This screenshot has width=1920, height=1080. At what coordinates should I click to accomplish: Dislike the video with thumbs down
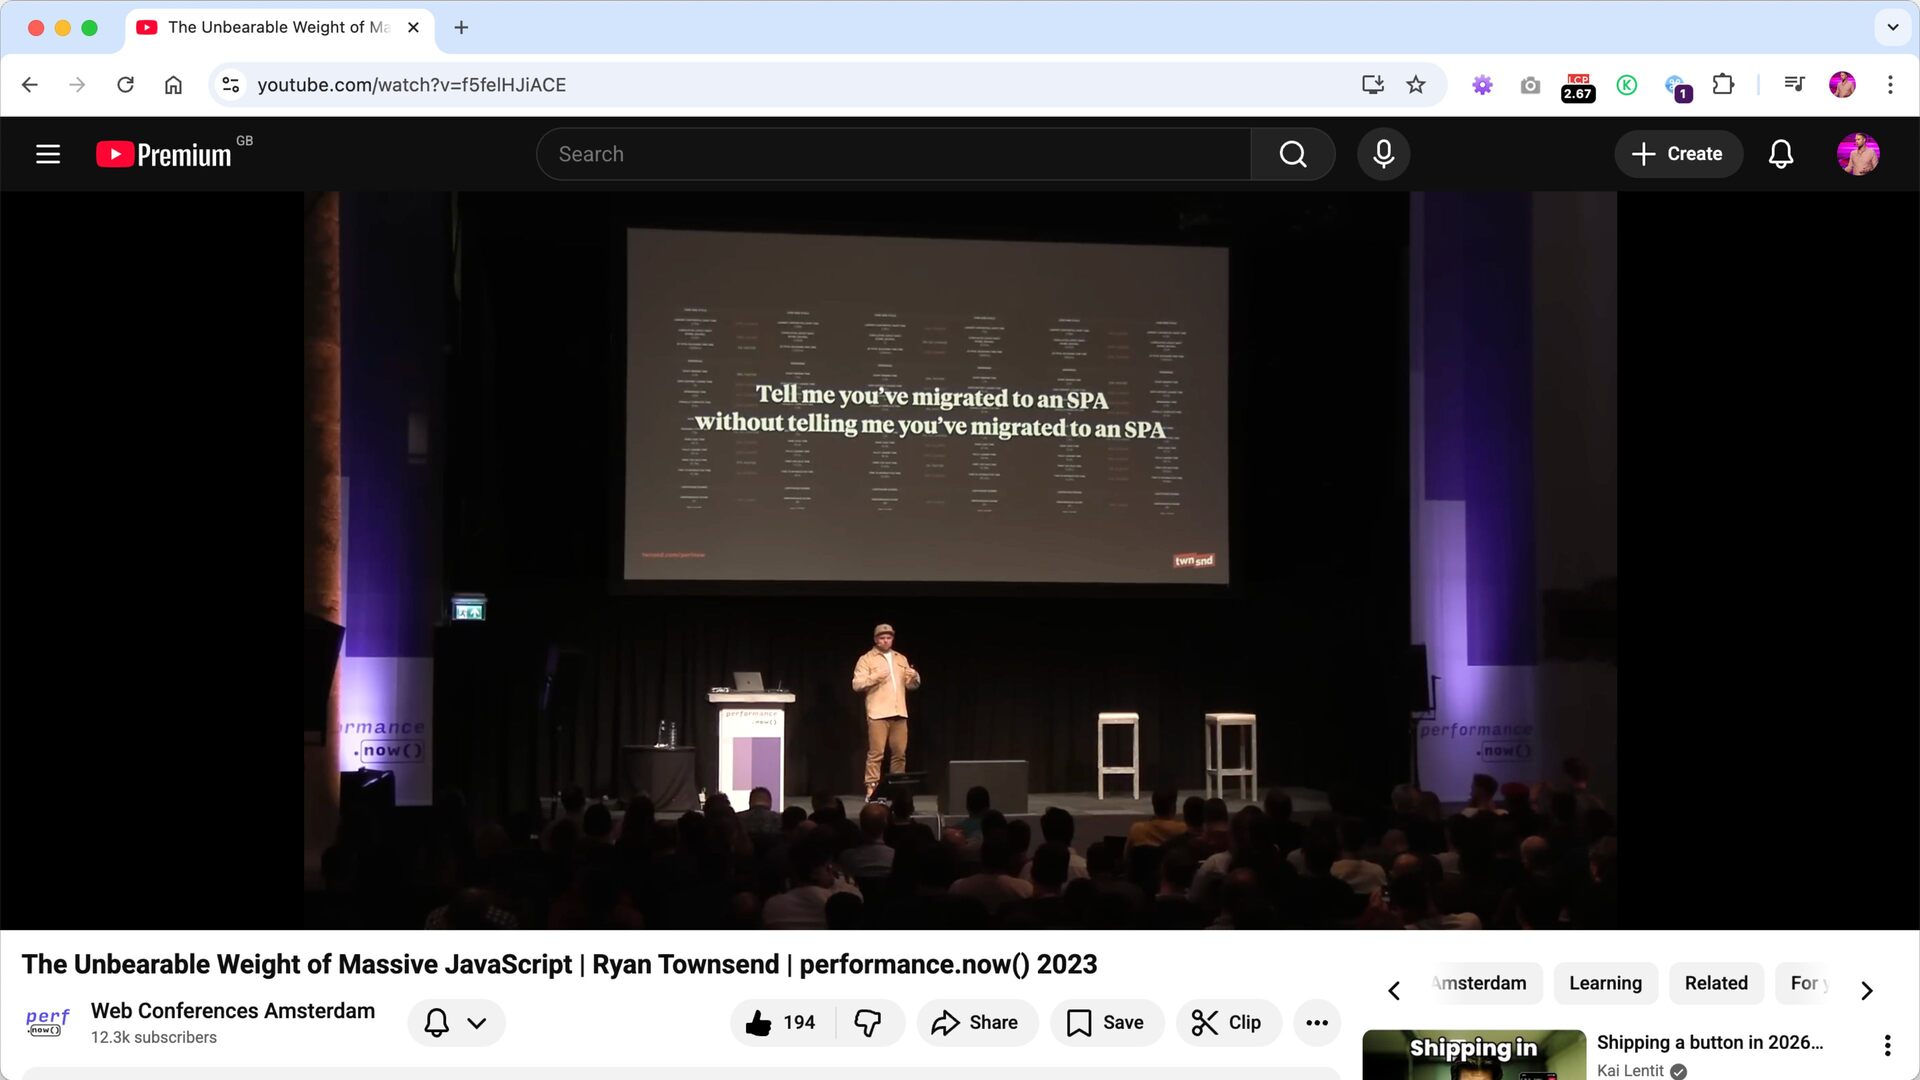coord(868,1022)
